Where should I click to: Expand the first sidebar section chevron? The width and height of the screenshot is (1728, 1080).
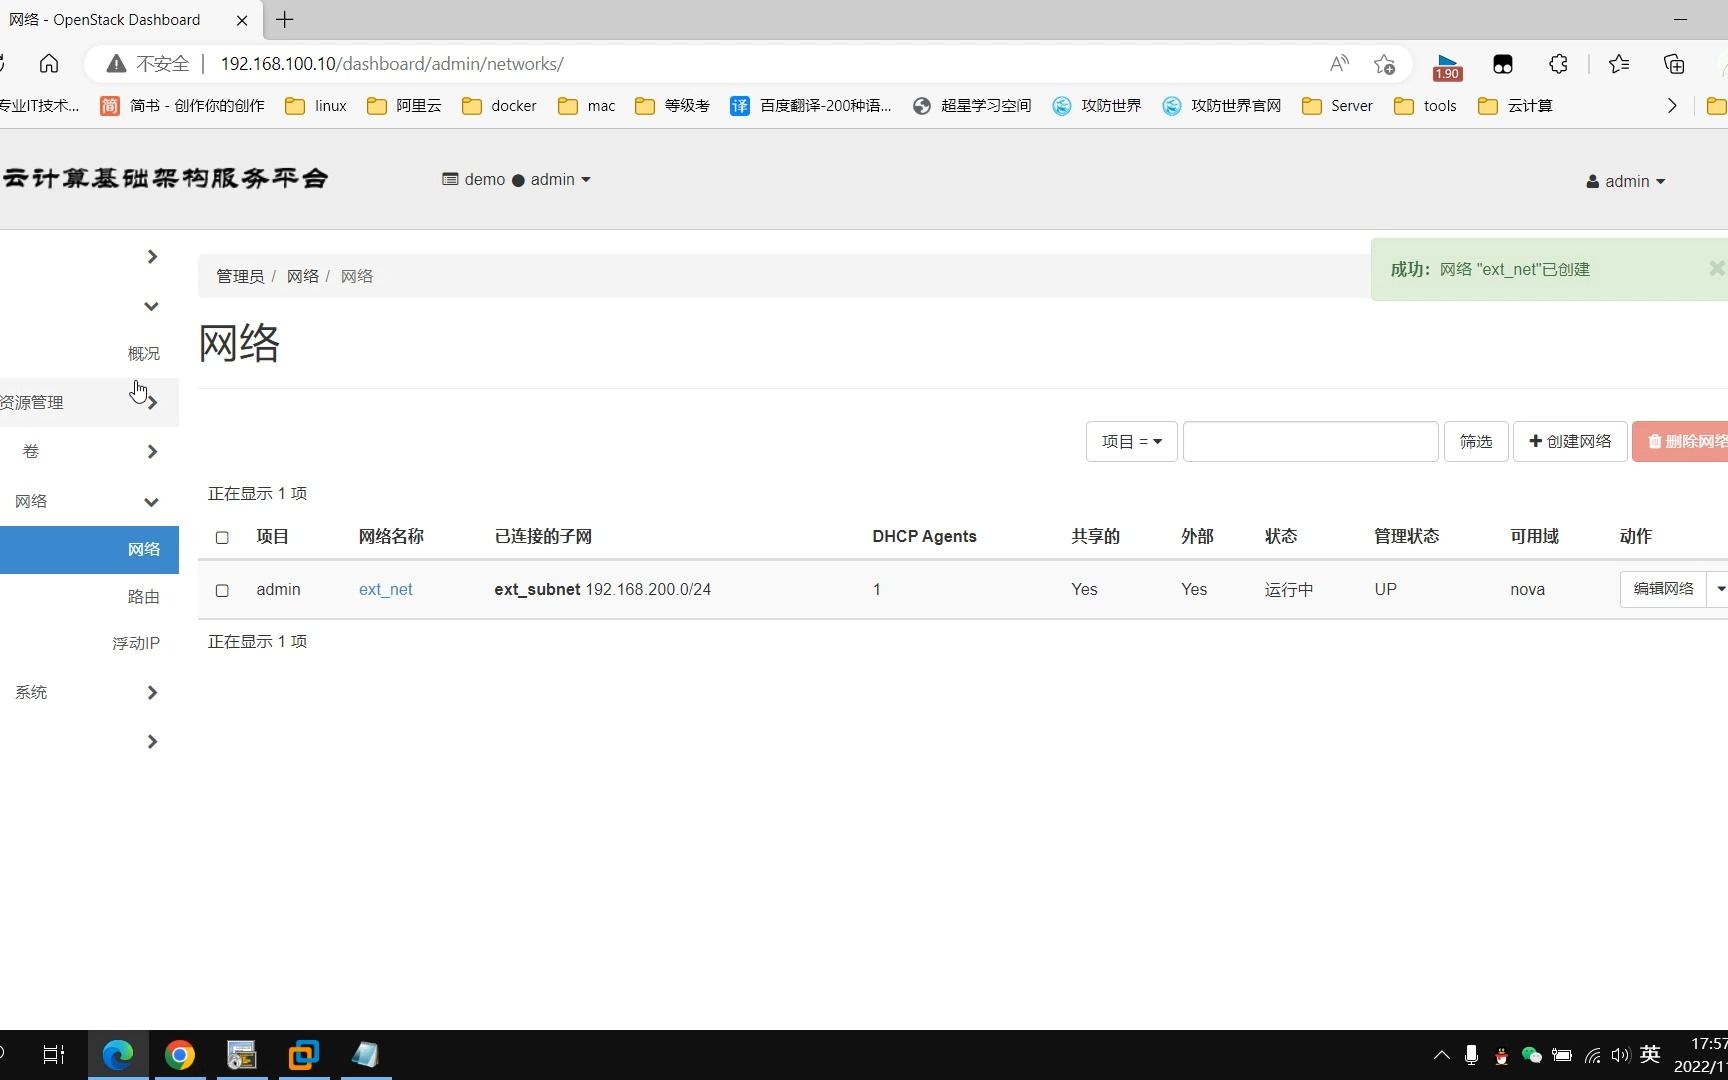coord(152,257)
